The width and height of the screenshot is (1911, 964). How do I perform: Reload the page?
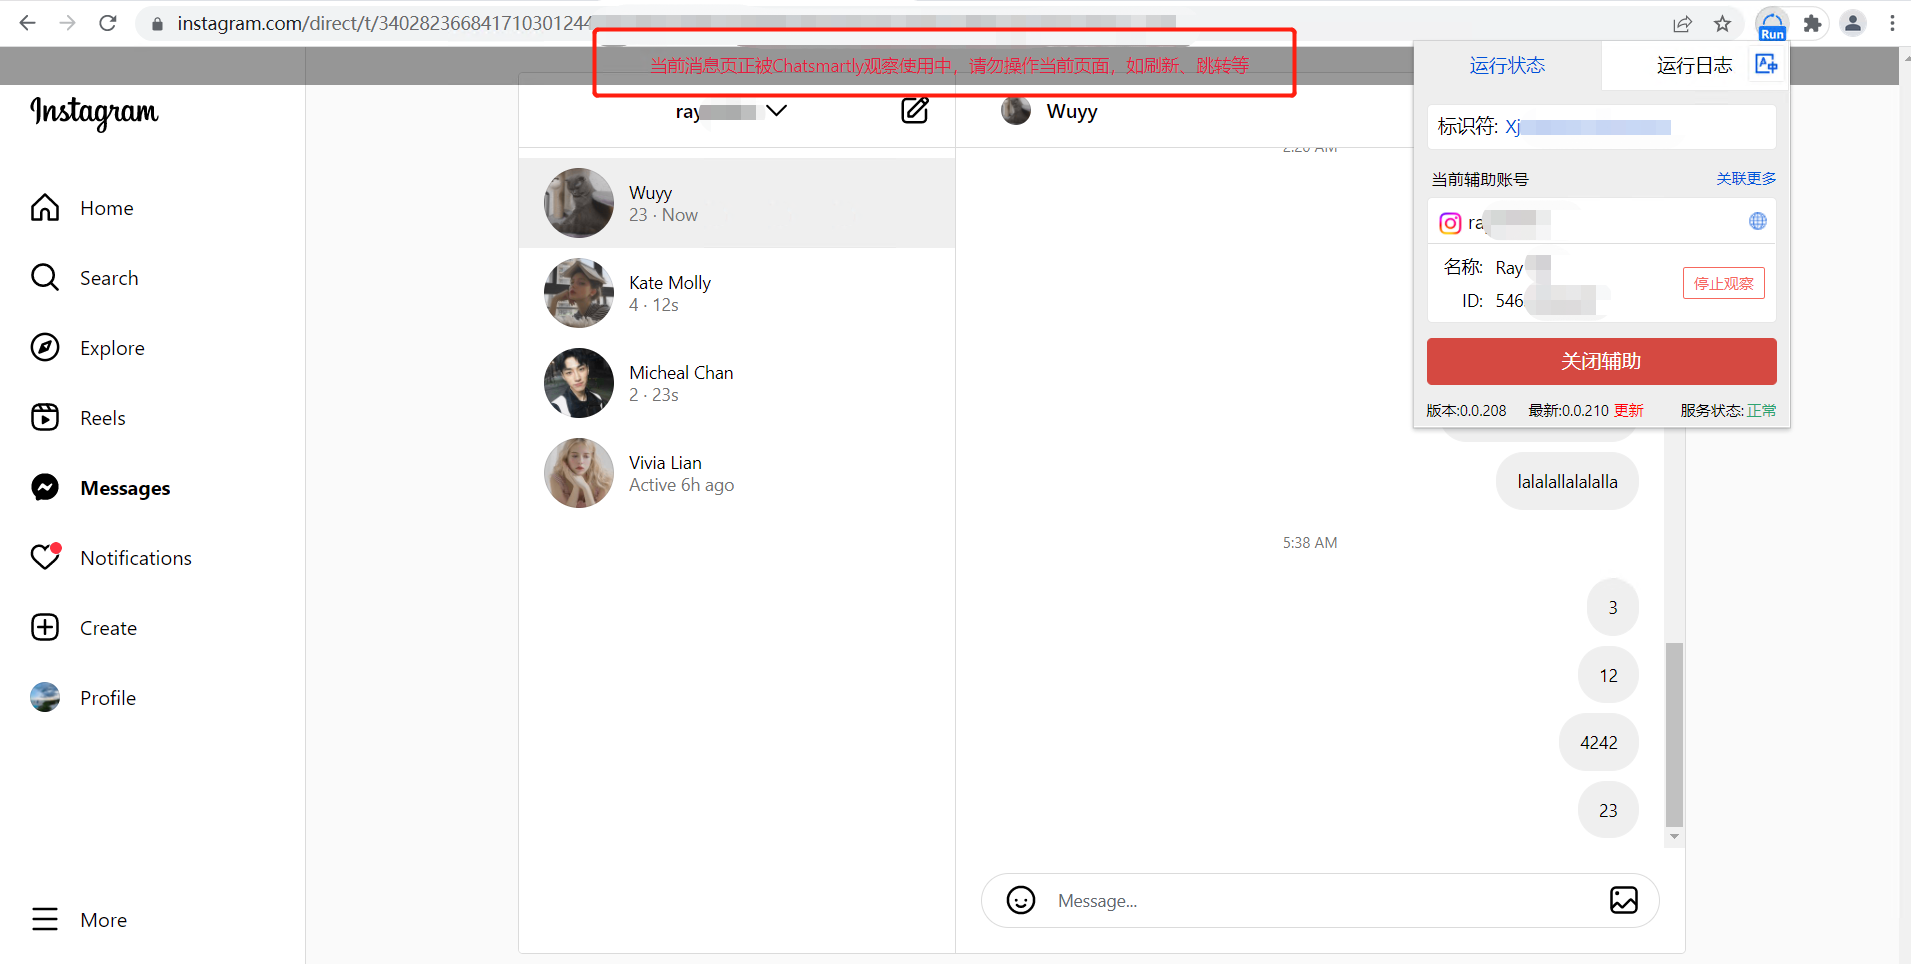(x=108, y=23)
